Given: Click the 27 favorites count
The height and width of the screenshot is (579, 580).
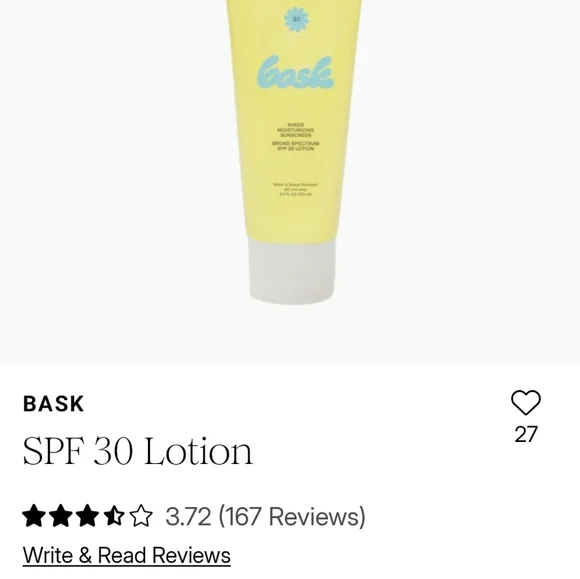Looking at the screenshot, I should 526,434.
